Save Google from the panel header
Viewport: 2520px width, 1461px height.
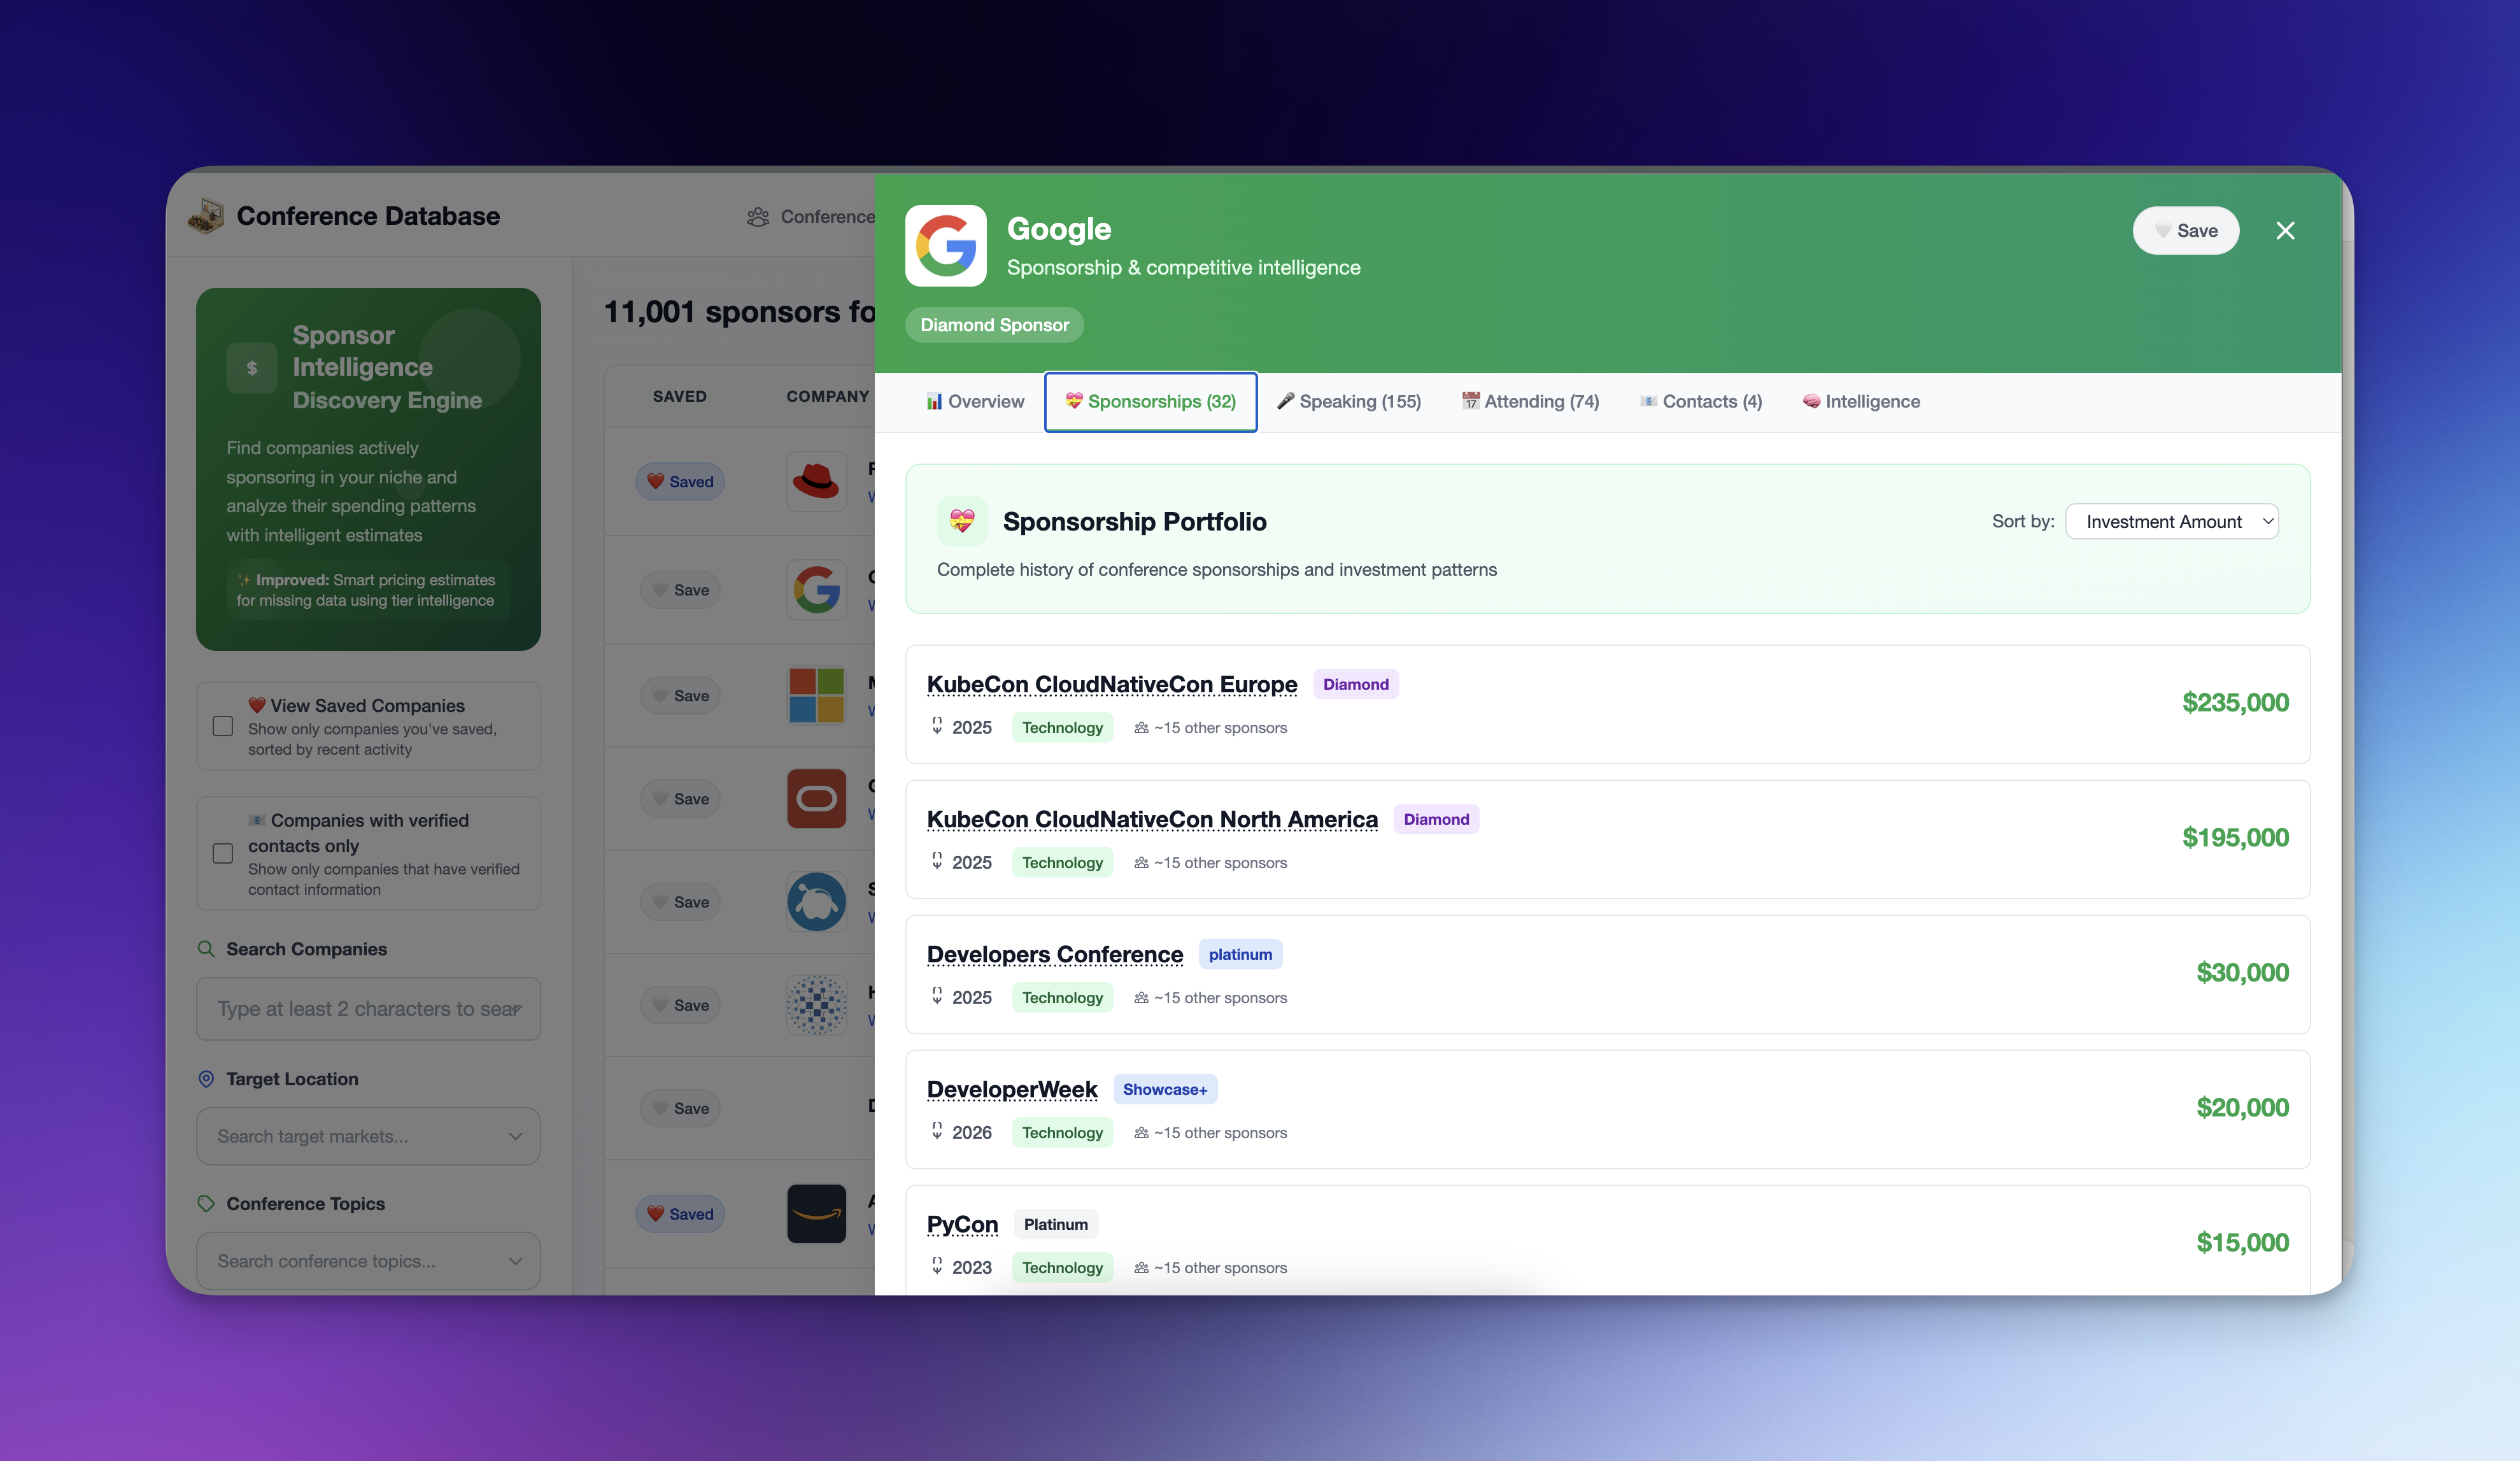[2185, 231]
